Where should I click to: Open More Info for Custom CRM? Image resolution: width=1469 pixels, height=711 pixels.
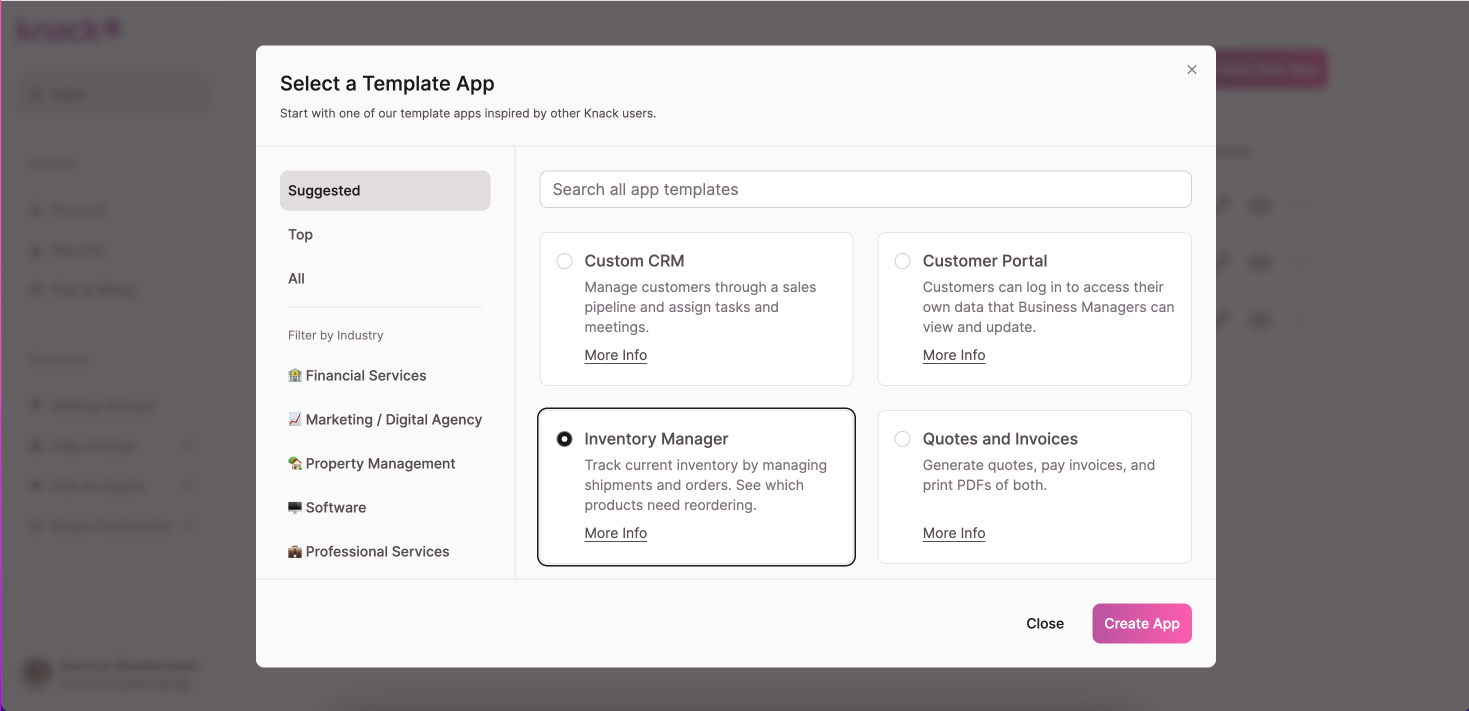tap(616, 356)
